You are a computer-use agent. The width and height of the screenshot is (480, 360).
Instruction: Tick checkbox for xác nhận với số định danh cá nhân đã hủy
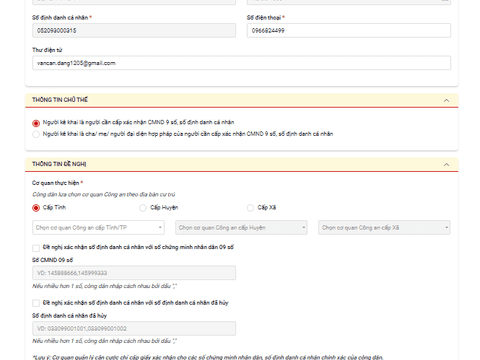[36, 303]
